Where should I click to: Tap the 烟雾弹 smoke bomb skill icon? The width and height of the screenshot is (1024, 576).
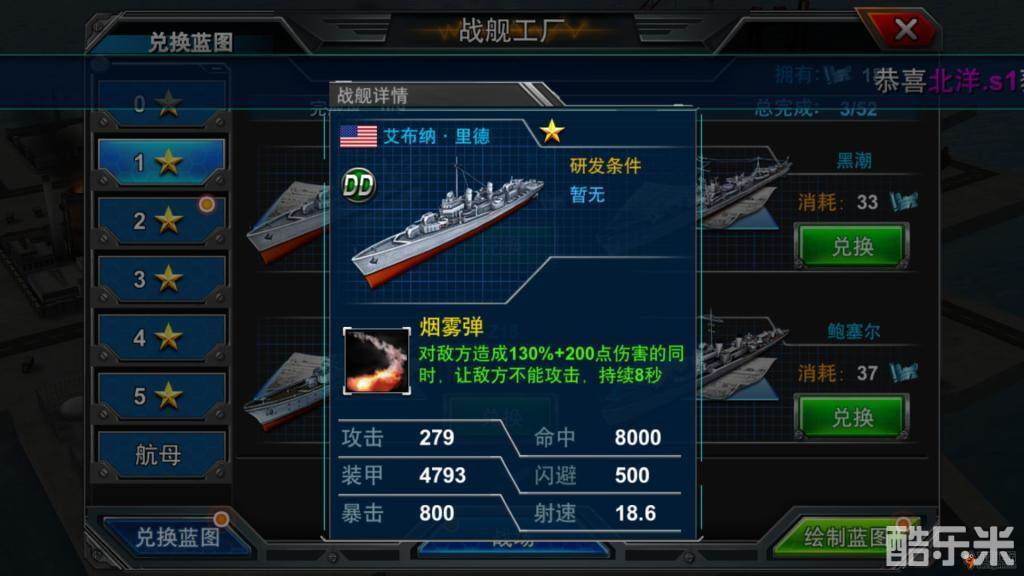coord(377,361)
